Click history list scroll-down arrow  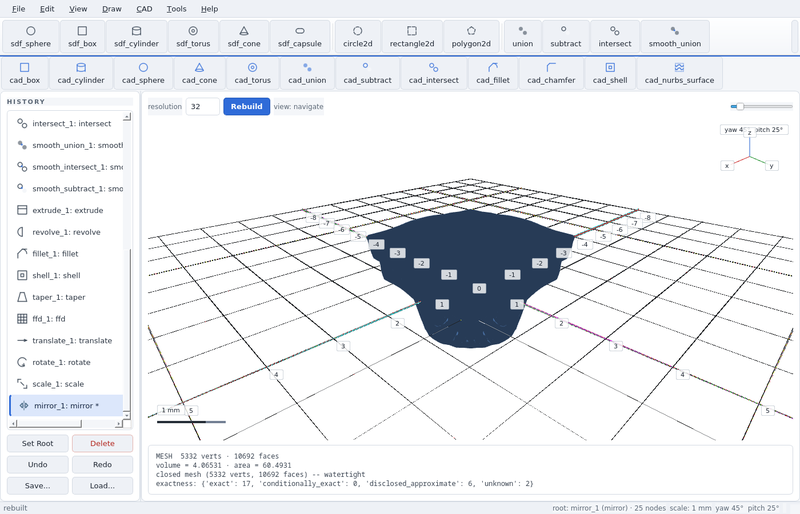[x=127, y=415]
